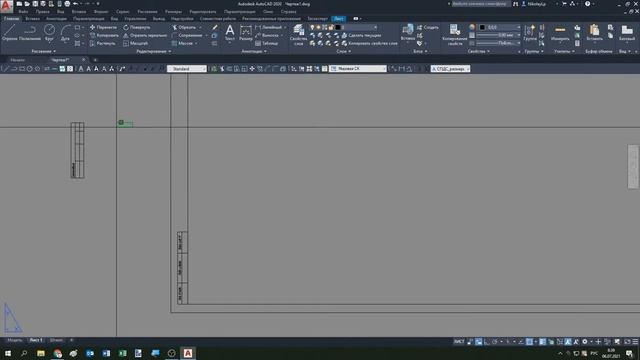
Task: Click the Создать block button
Action: (427, 27)
